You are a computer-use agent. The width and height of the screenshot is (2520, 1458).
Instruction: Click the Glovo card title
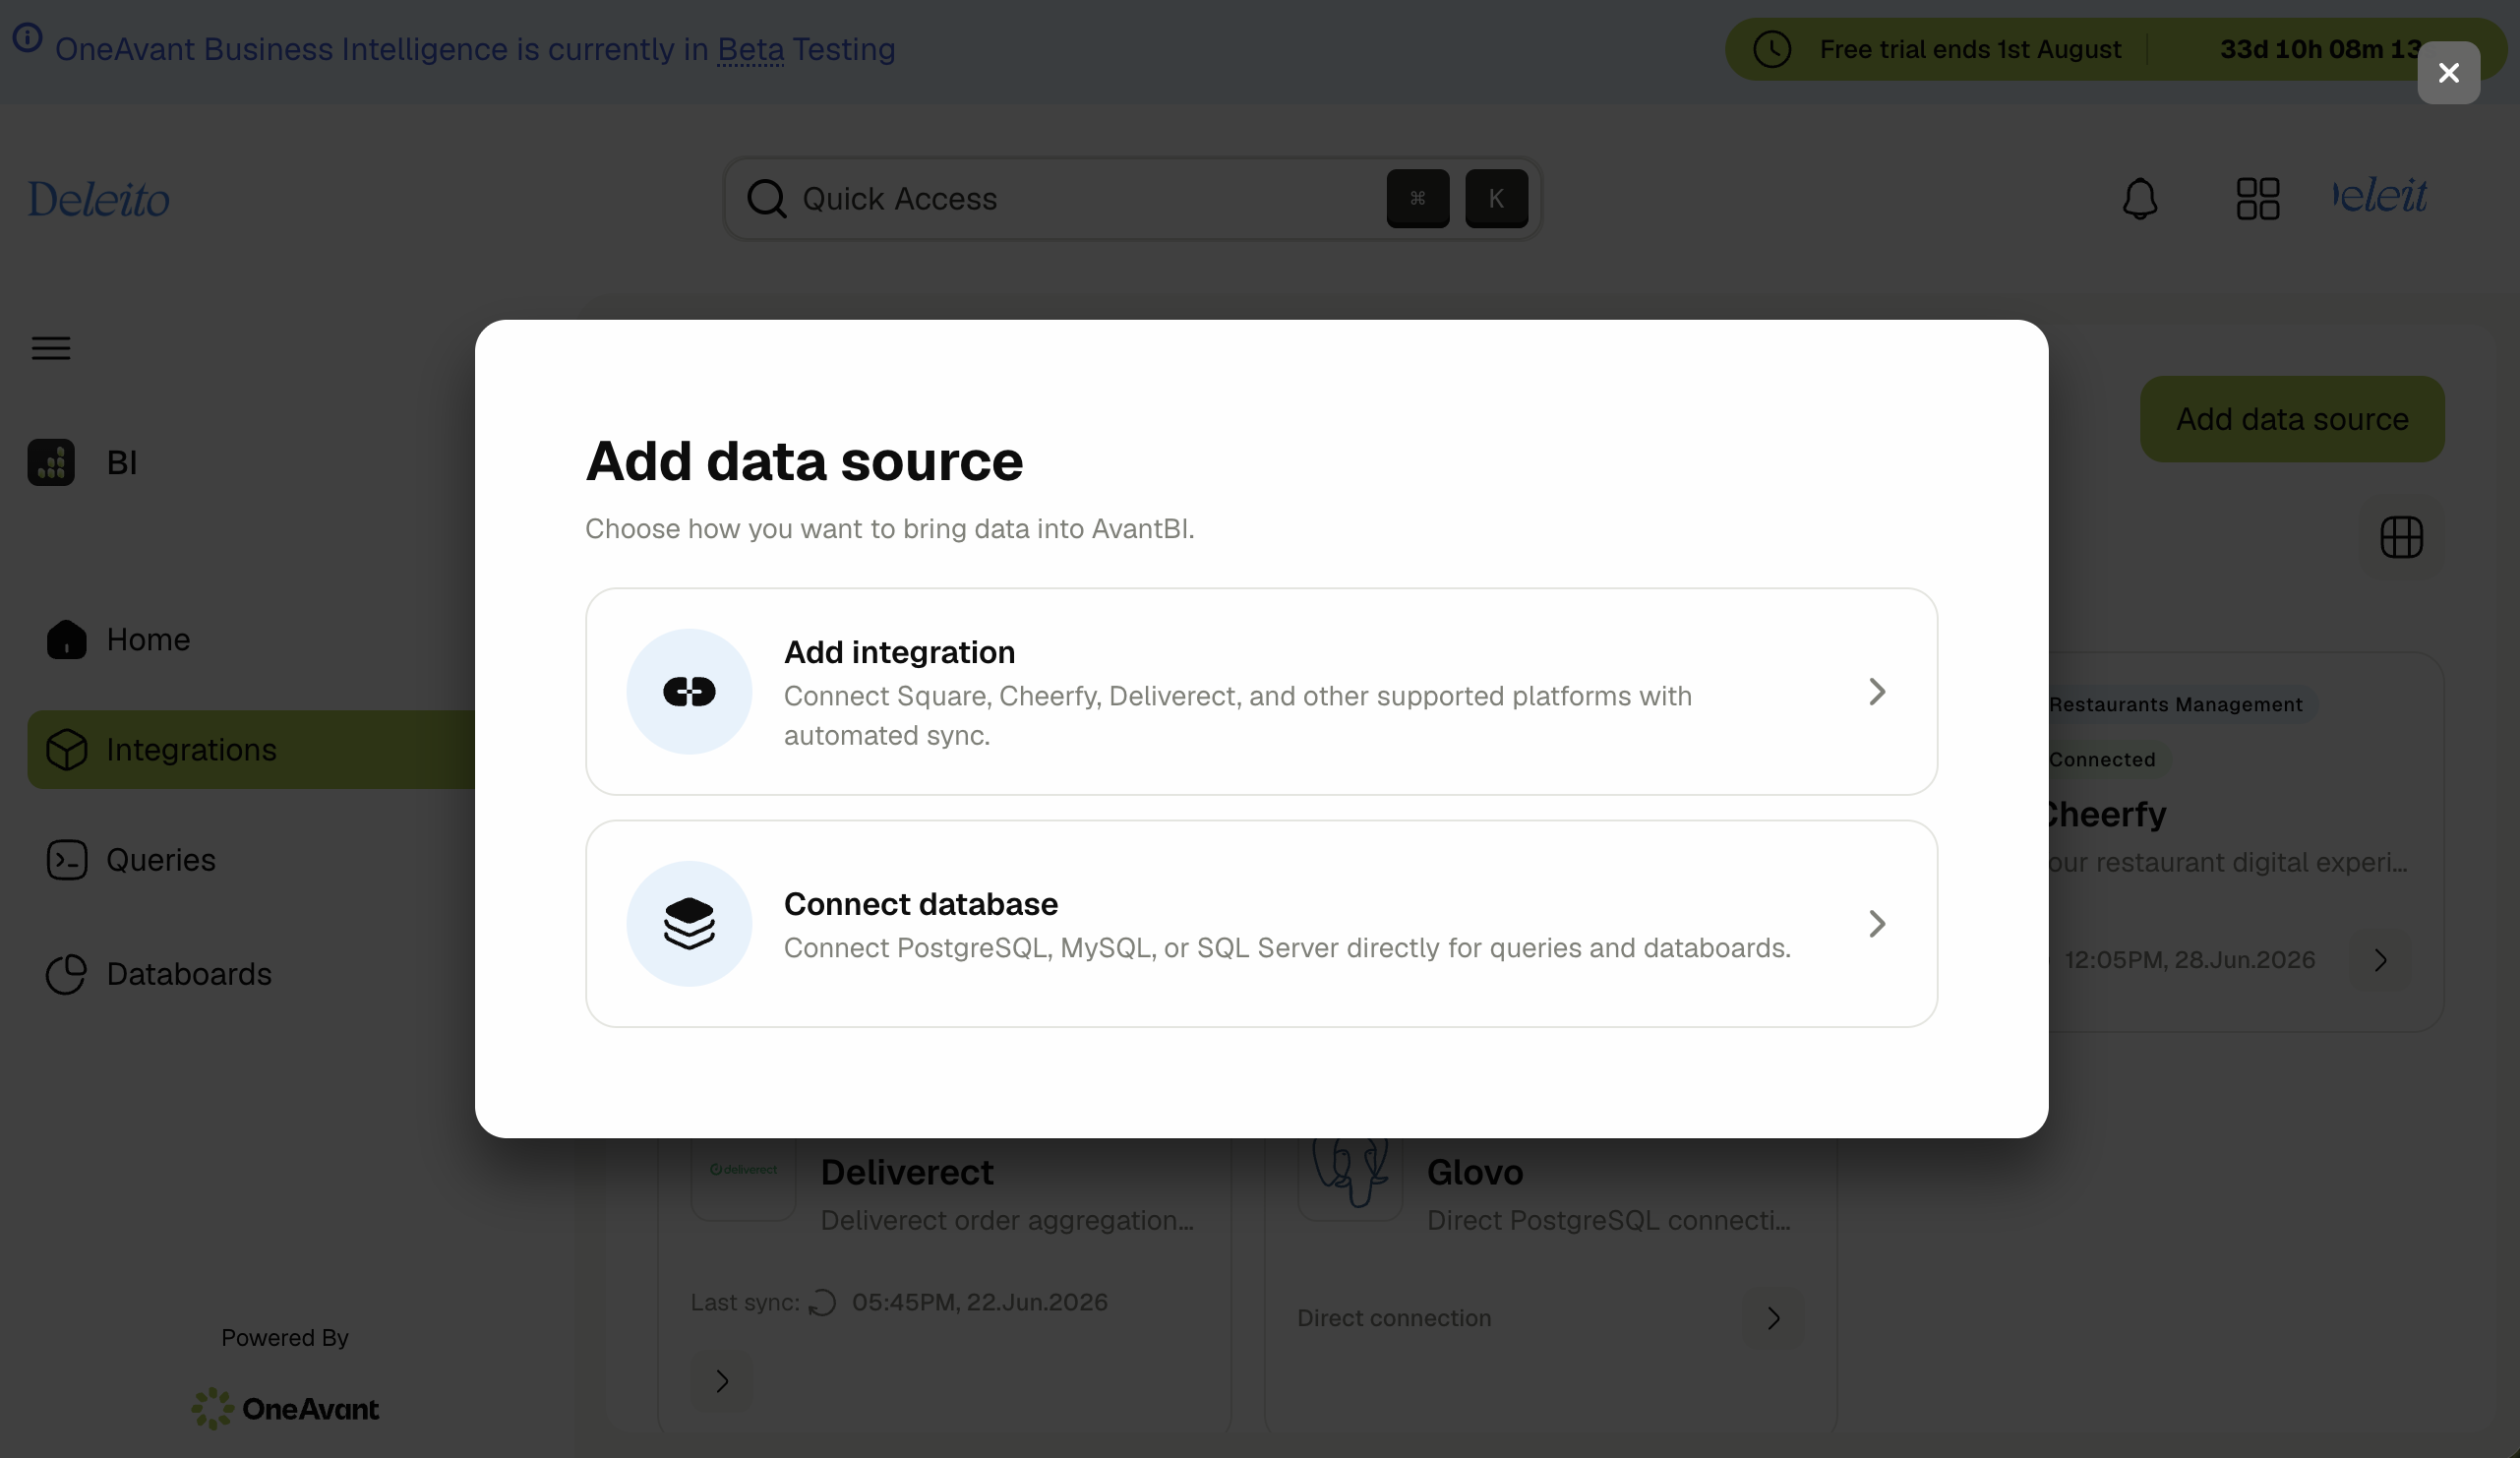point(1474,1171)
